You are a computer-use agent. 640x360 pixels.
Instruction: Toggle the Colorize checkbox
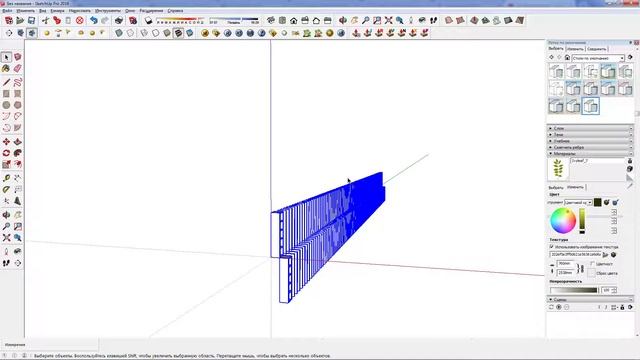pos(593,264)
